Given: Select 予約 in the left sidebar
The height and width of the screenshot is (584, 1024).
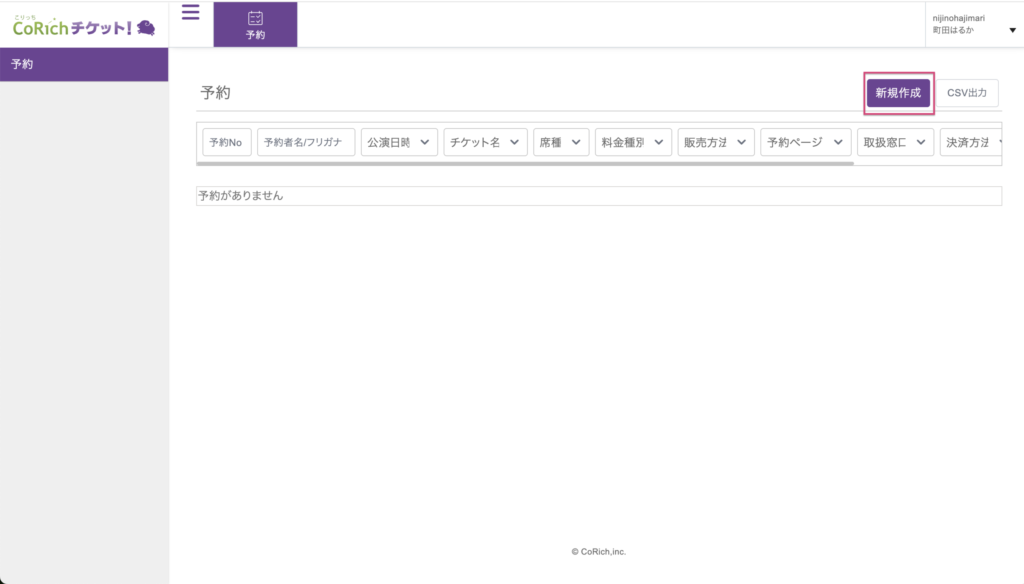Looking at the screenshot, I should click(84, 64).
